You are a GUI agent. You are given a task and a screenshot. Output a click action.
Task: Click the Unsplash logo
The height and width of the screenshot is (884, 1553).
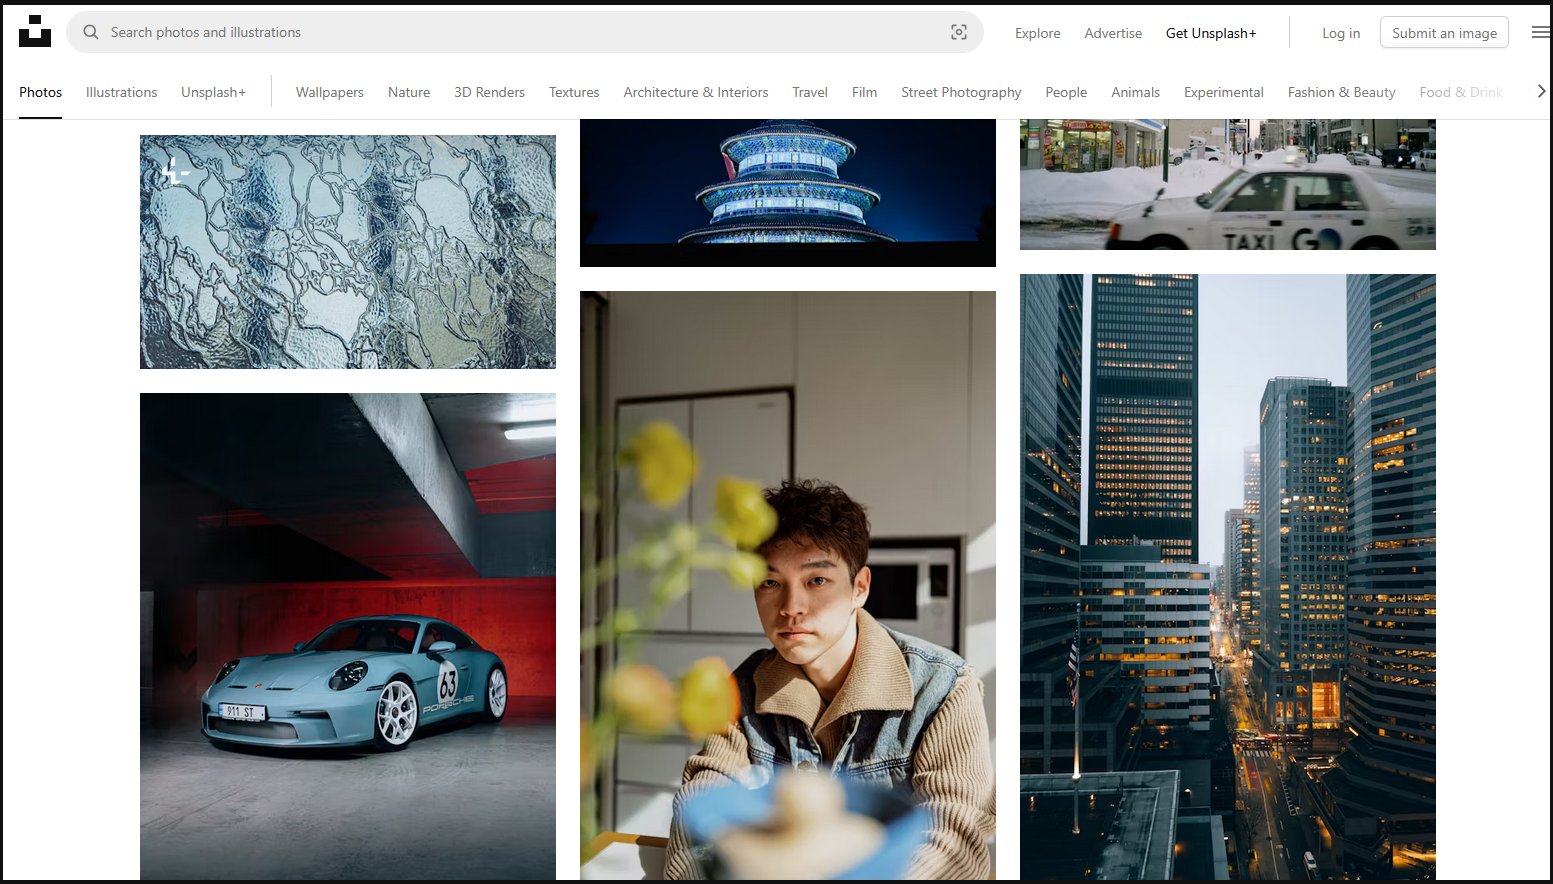tap(35, 31)
